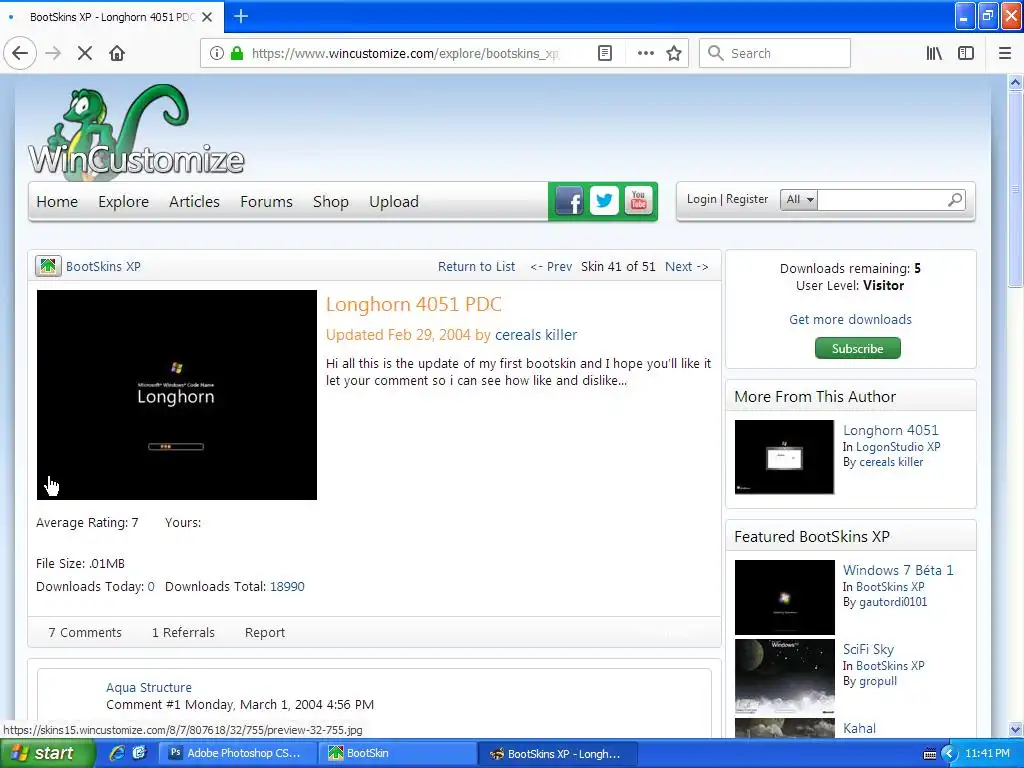Click the Report tab

click(264, 632)
